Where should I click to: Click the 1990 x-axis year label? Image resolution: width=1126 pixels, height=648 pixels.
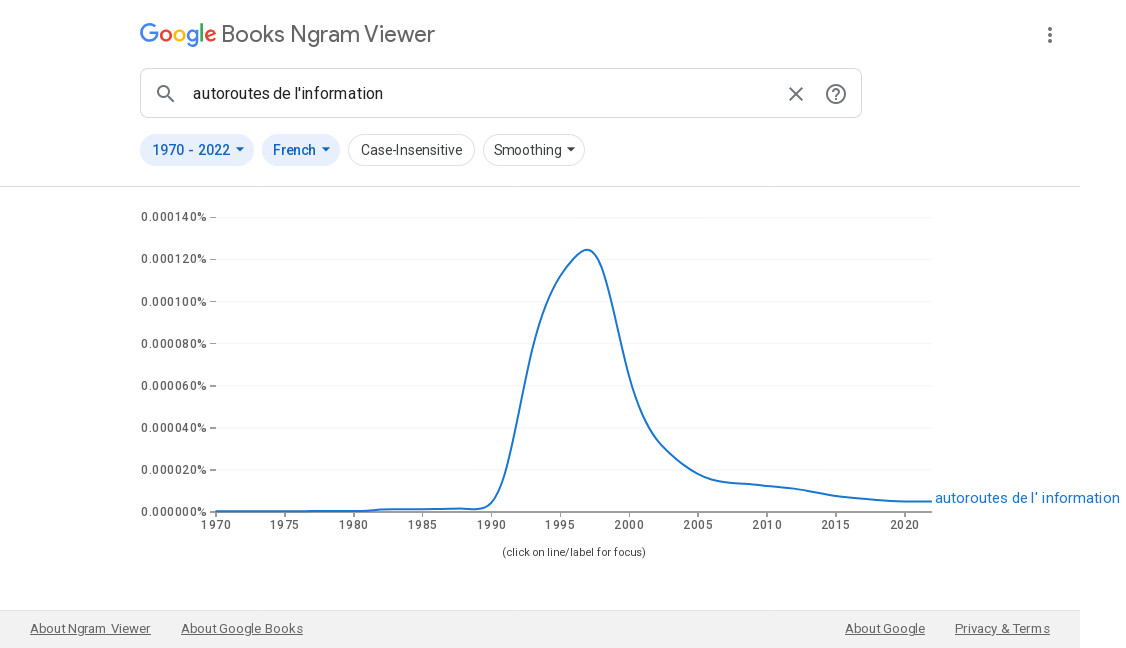click(491, 525)
